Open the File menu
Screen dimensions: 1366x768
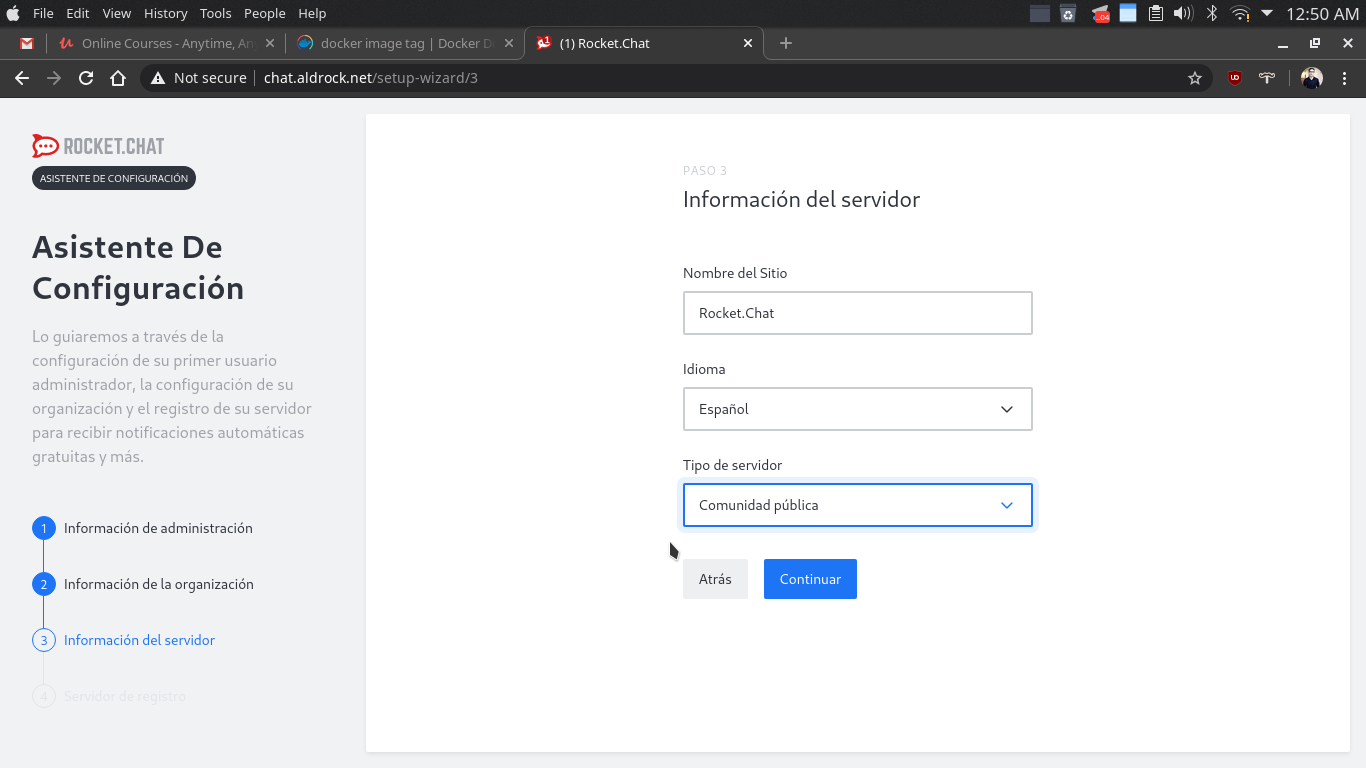(43, 13)
